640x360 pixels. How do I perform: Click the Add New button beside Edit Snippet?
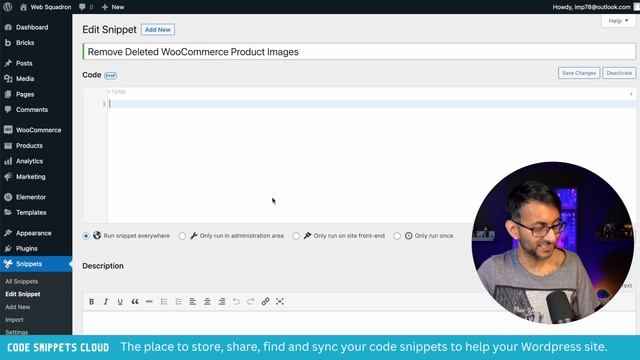coord(158,30)
